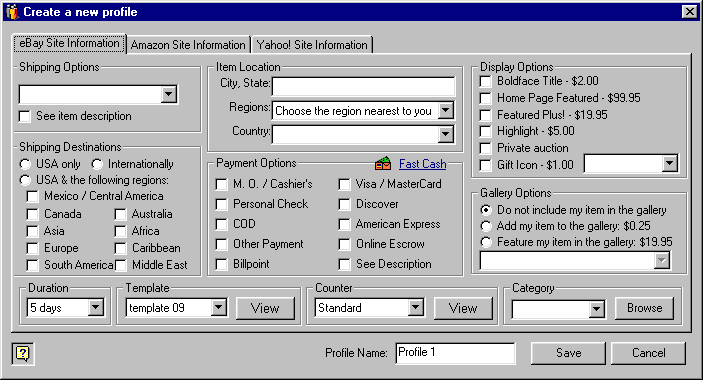Tick the Europe checkbox
This screenshot has height=380, width=703.
[32, 248]
